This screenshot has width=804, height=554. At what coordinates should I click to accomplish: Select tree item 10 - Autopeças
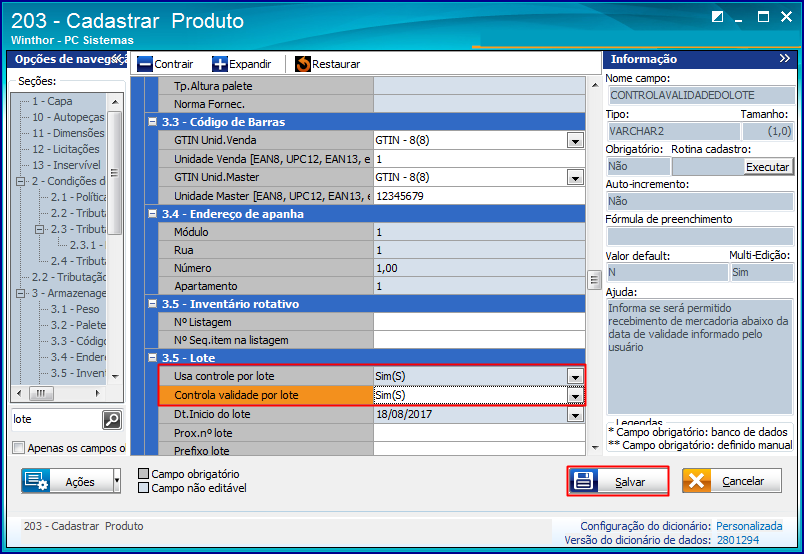(x=68, y=117)
